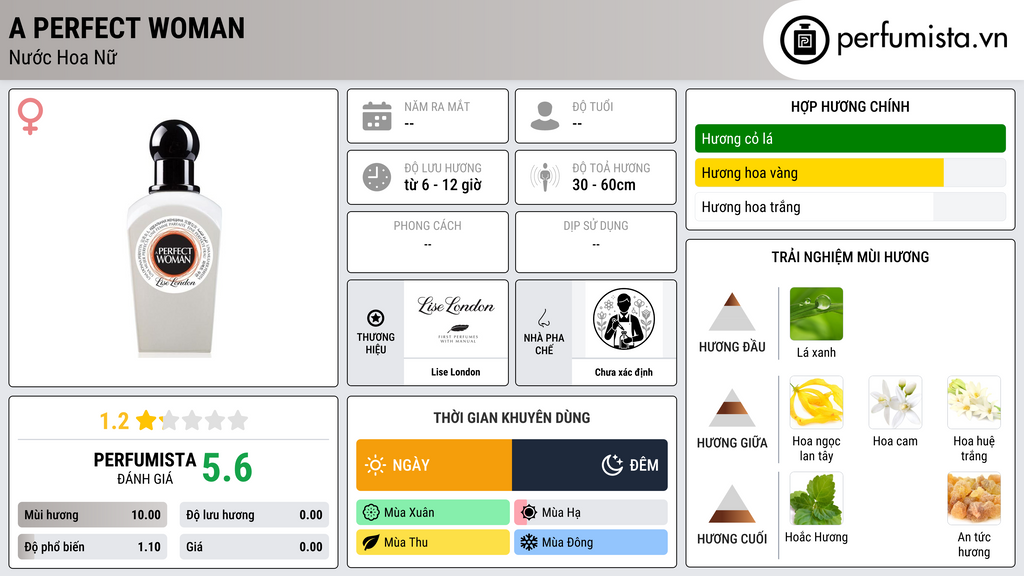1024x576 pixels.
Task: Click the Hợp hương chính heading
Action: point(850,106)
